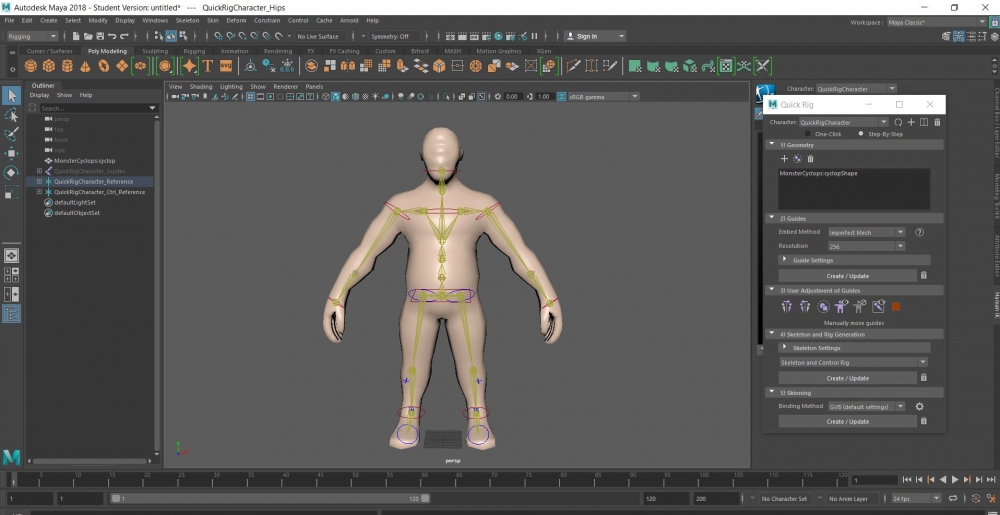Open the Binding Method dropdown

866,407
